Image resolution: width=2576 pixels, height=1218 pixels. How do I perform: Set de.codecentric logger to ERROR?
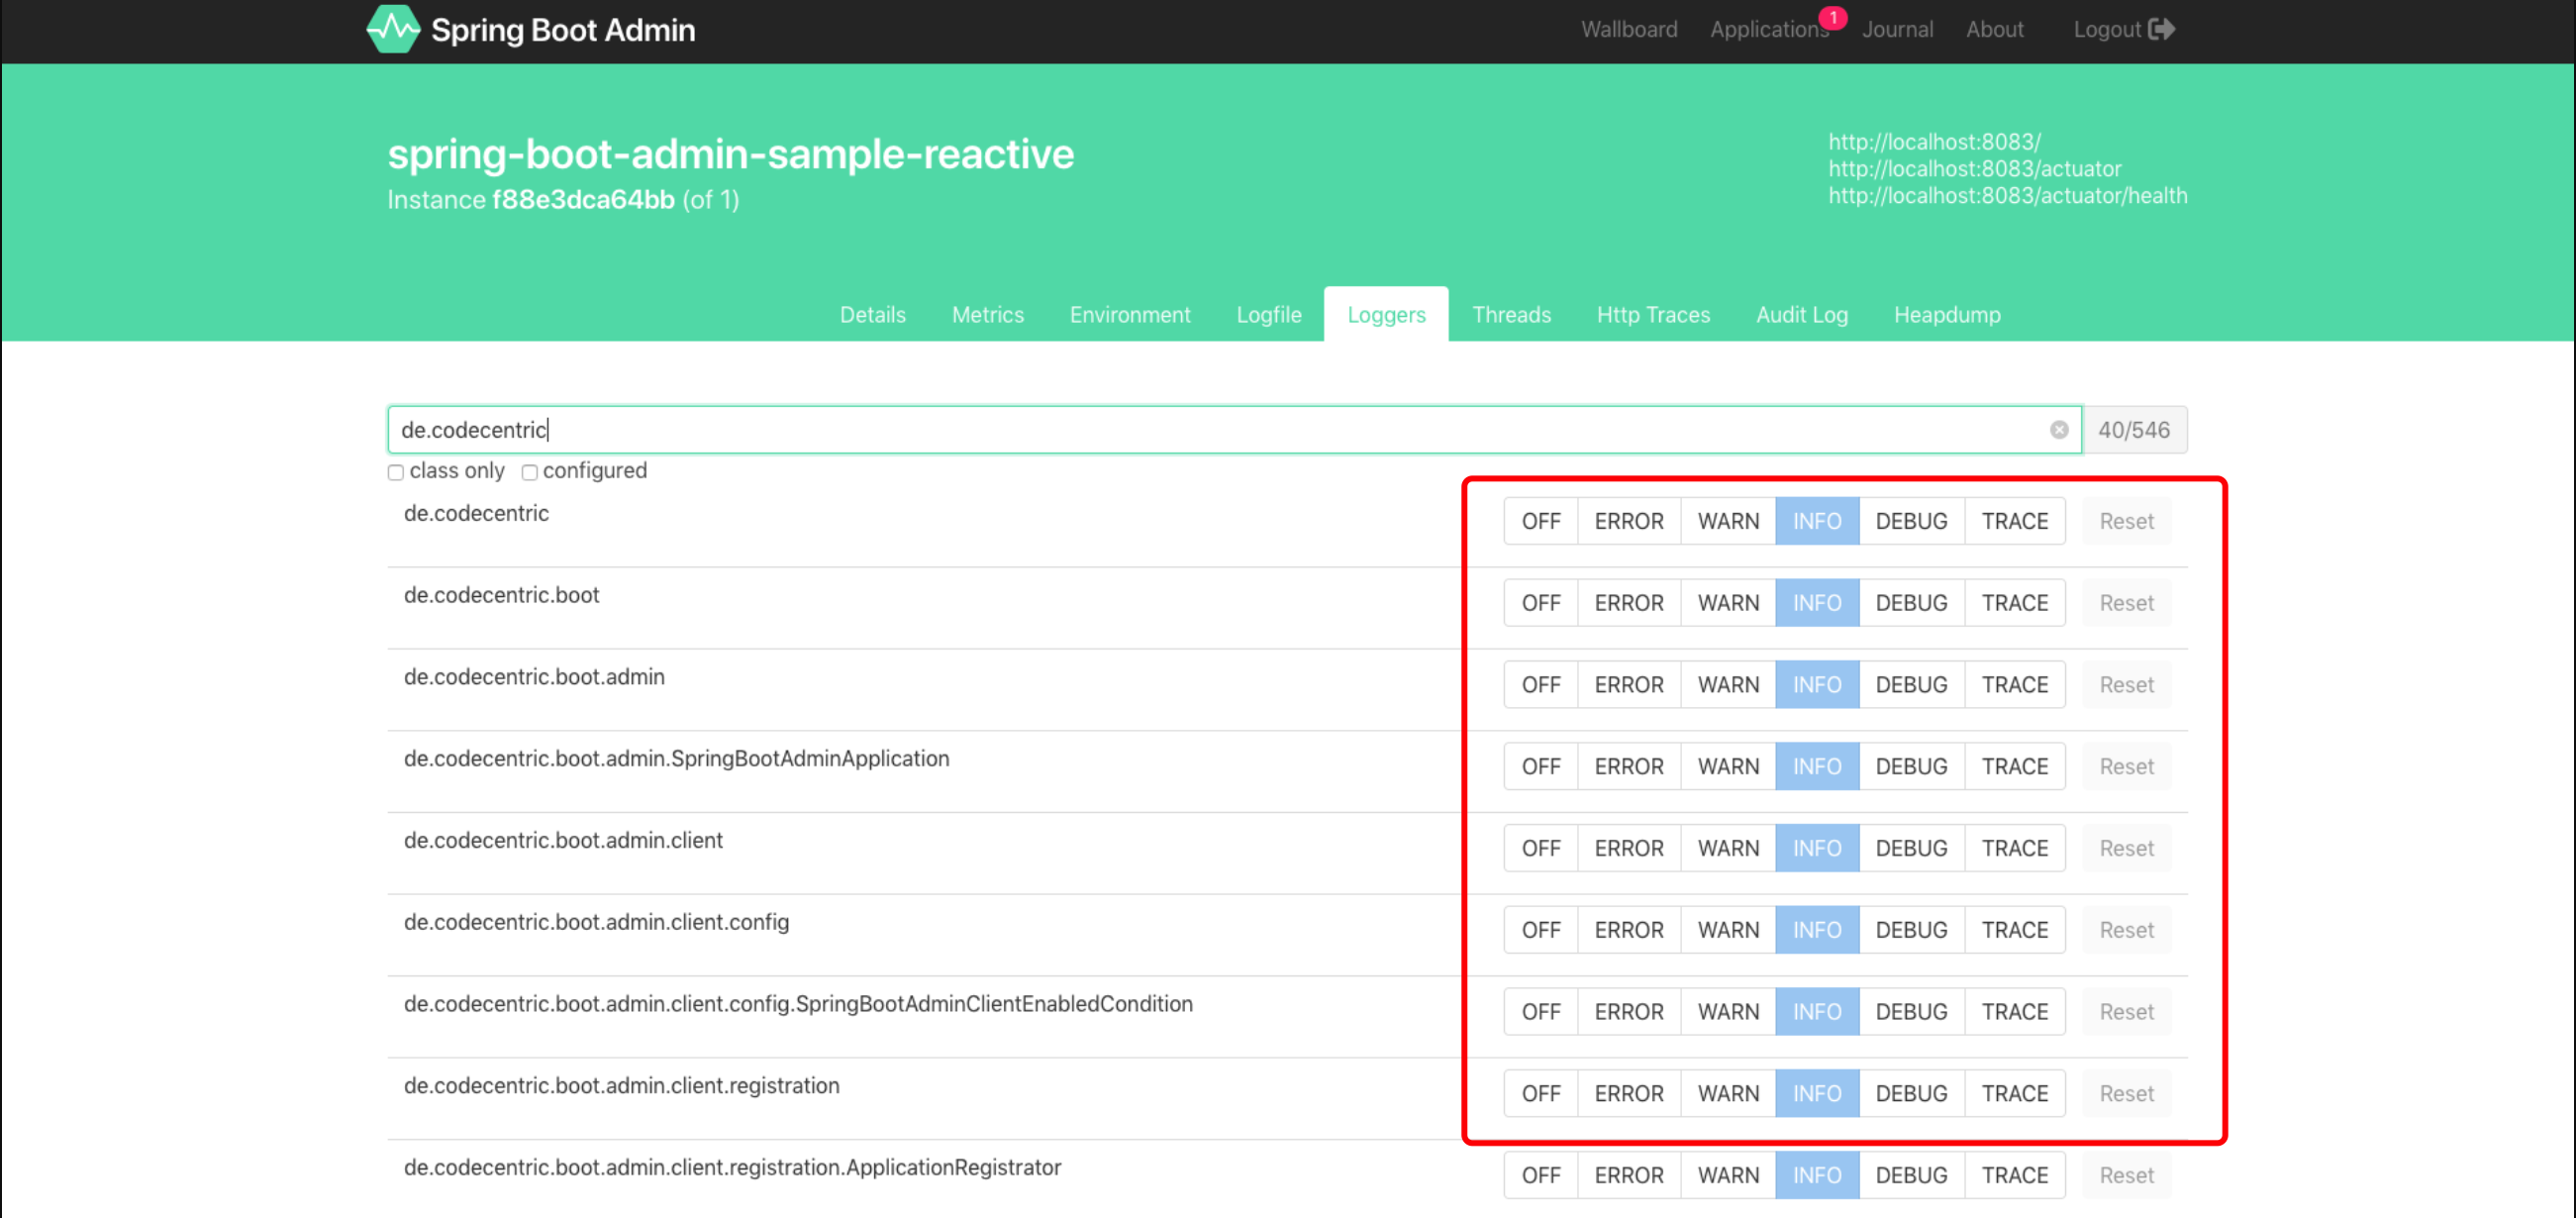coord(1628,521)
